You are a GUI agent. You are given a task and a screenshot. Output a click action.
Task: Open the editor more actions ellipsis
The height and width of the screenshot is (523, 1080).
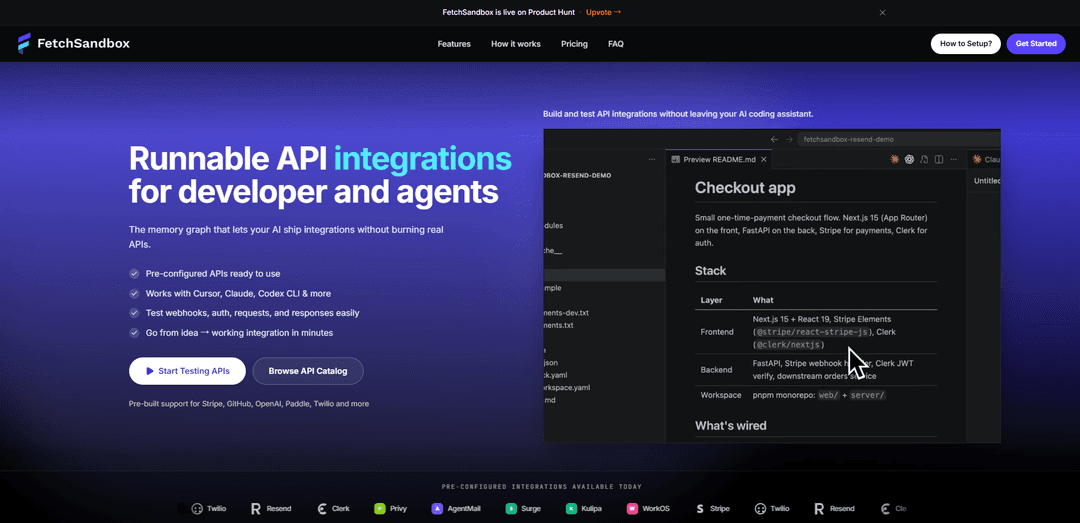pos(954,159)
